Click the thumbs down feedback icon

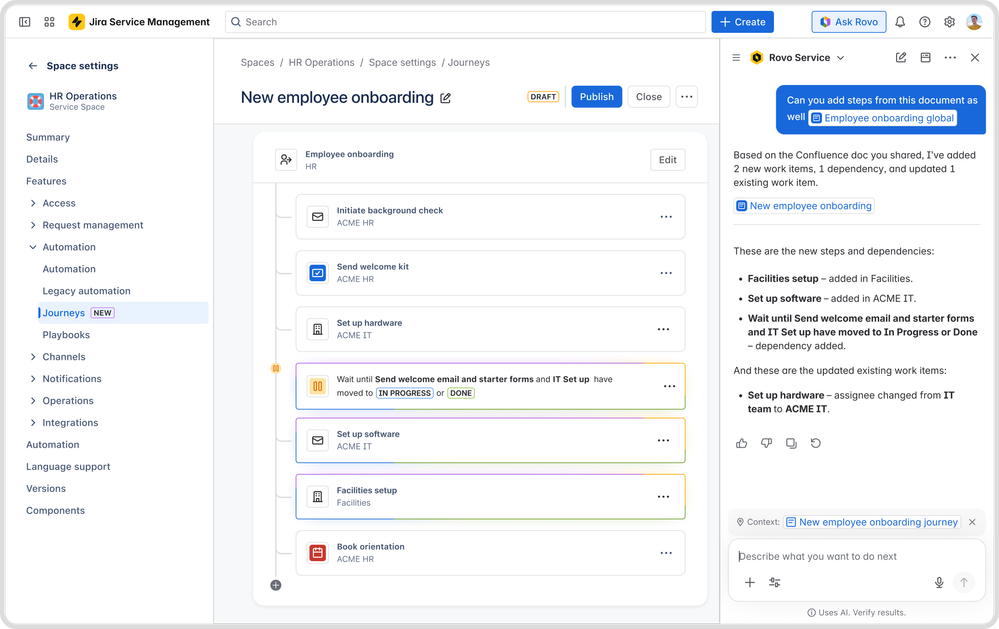coord(766,443)
